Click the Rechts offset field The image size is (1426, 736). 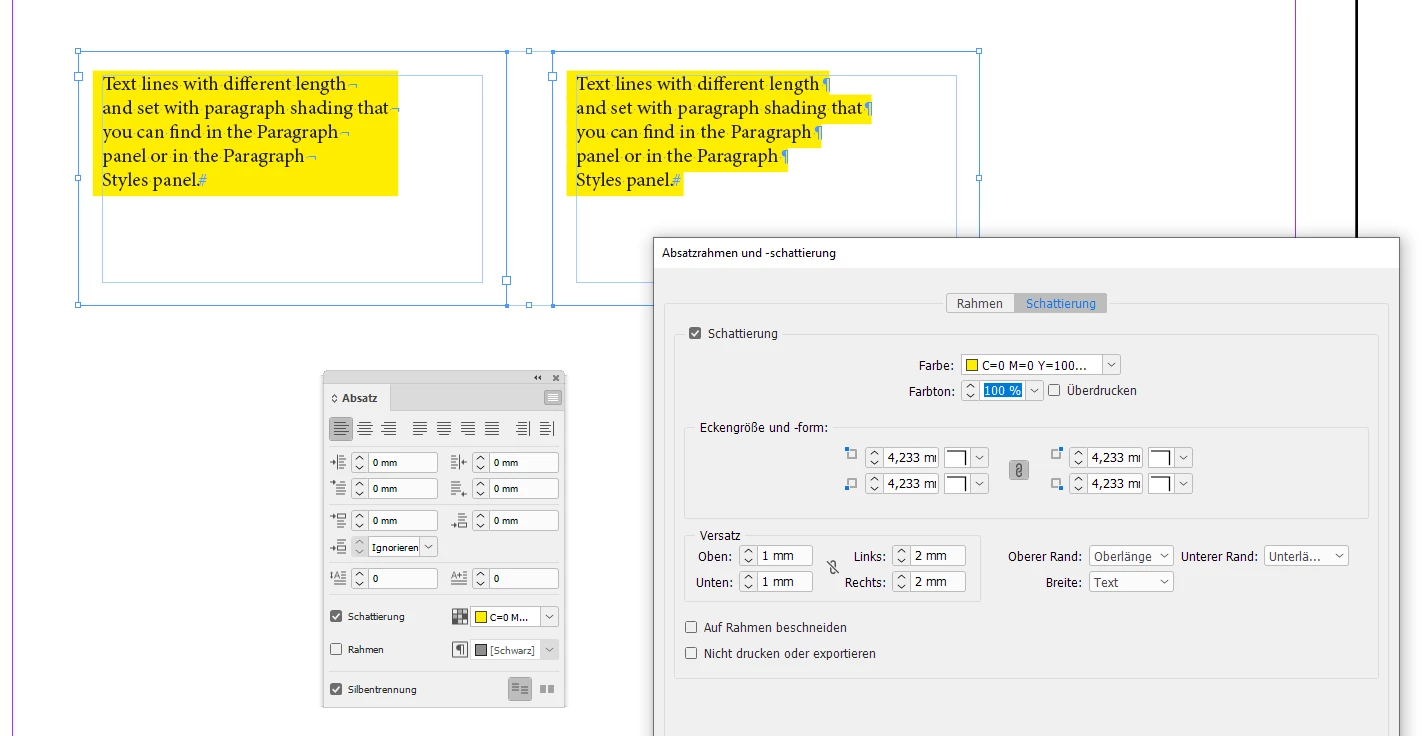pyautogui.click(x=938, y=582)
